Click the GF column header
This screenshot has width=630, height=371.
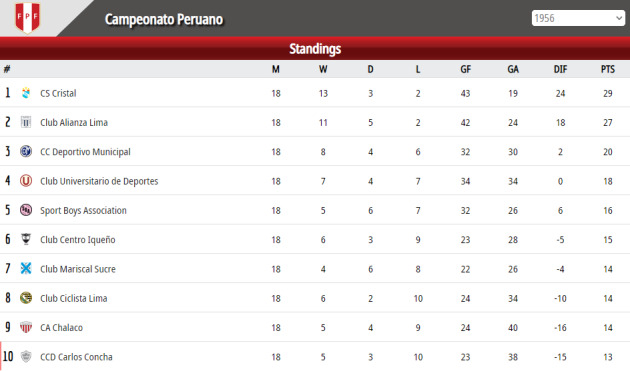point(465,69)
